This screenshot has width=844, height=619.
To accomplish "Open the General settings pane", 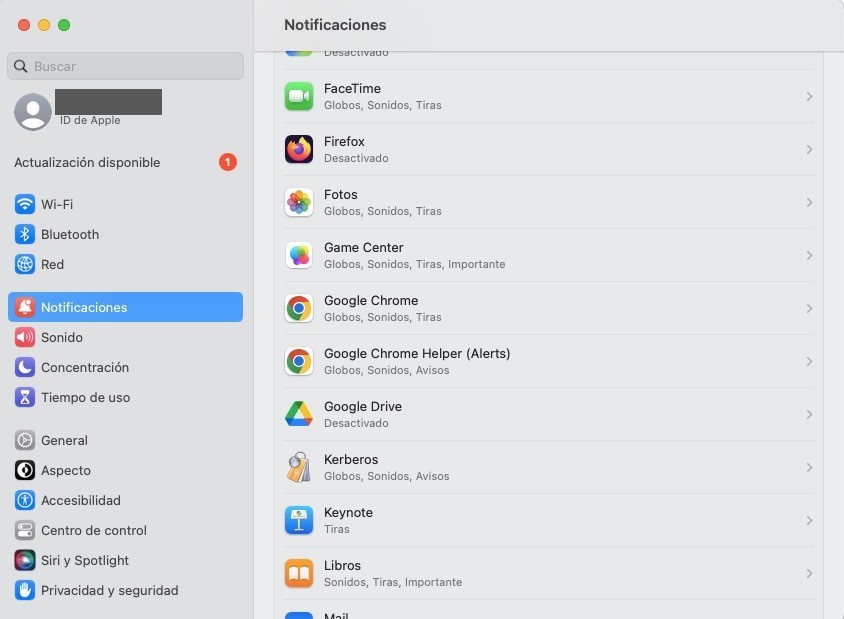I will pyautogui.click(x=125, y=440).
